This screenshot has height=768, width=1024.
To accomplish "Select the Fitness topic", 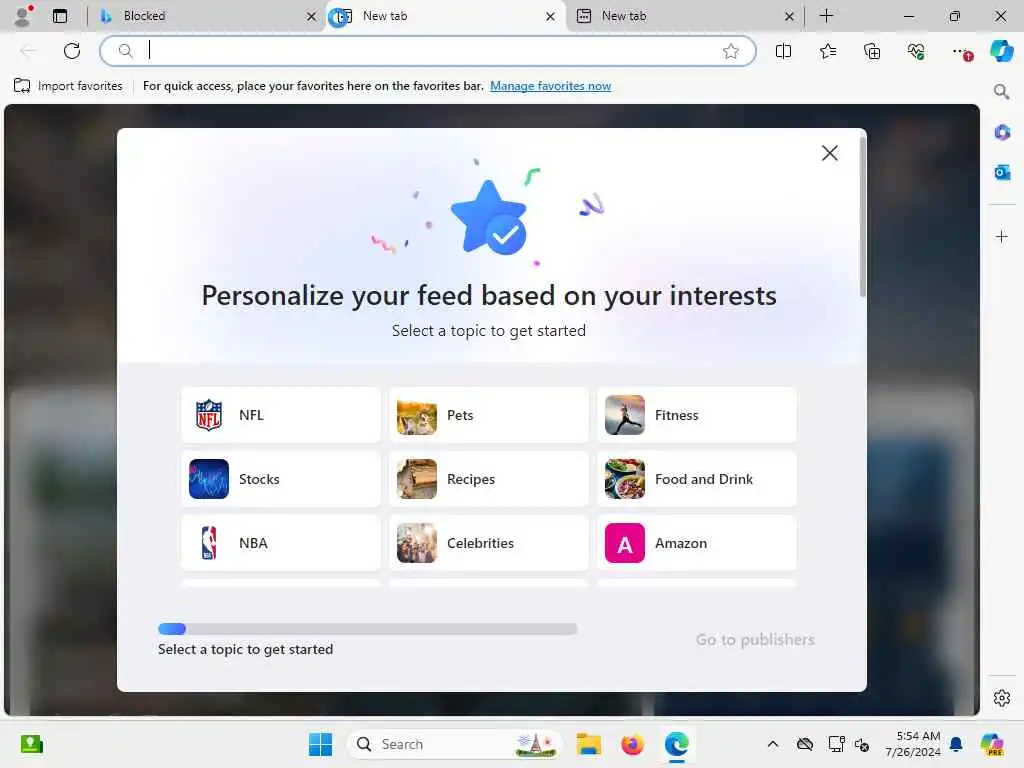I will pyautogui.click(x=697, y=415).
